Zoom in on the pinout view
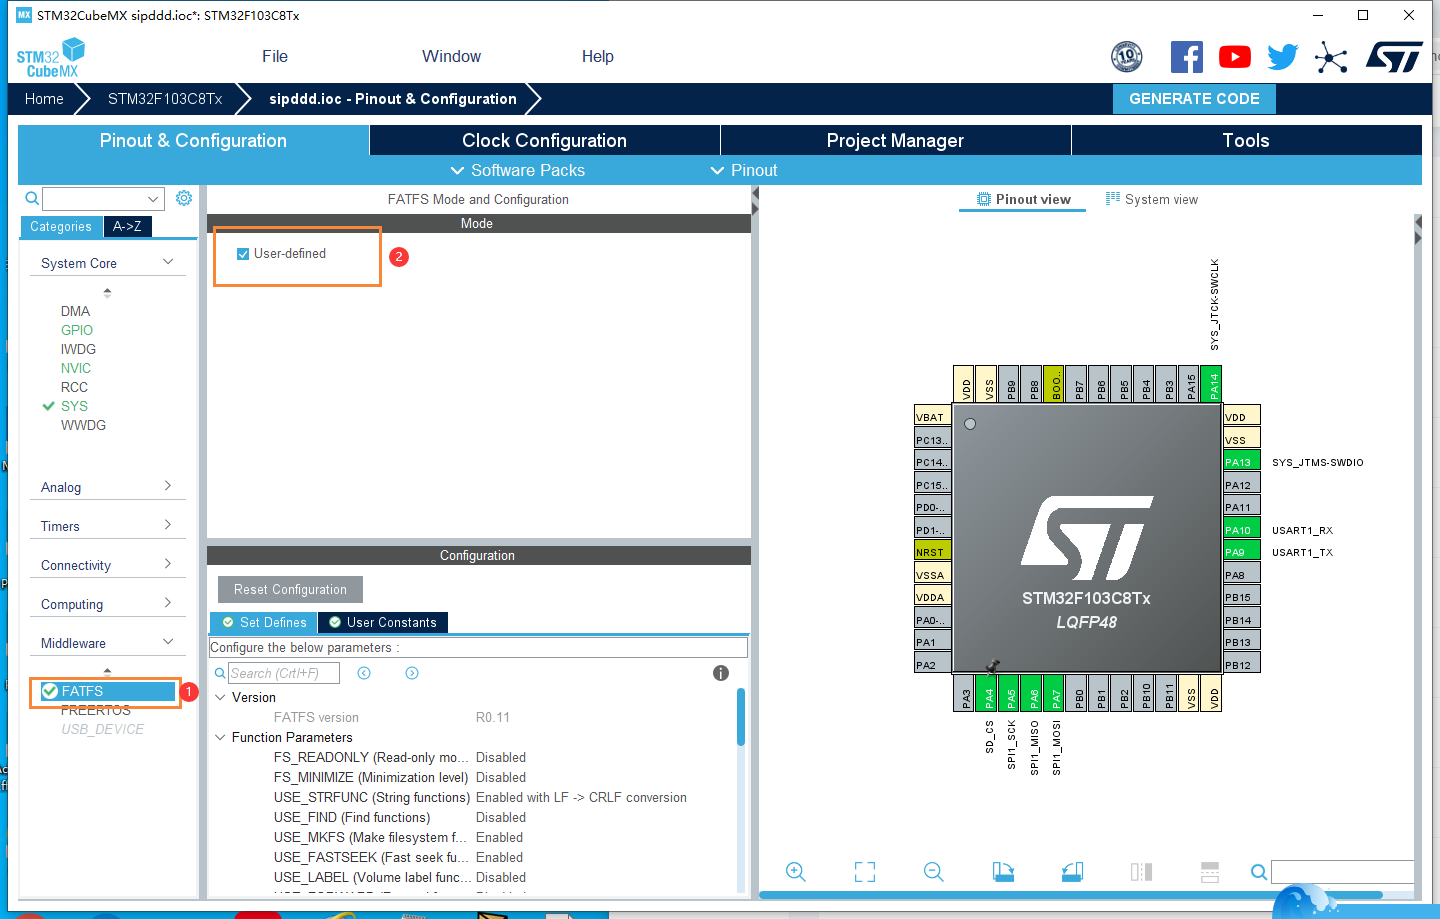The width and height of the screenshot is (1440, 919). coord(795,871)
